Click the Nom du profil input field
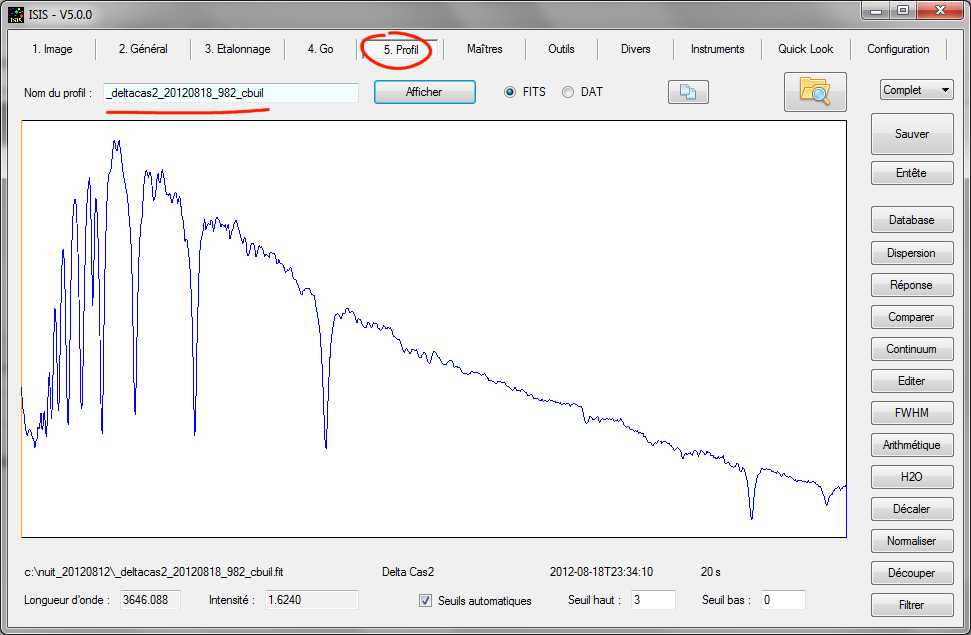This screenshot has height=635, width=971. pyautogui.click(x=231, y=93)
